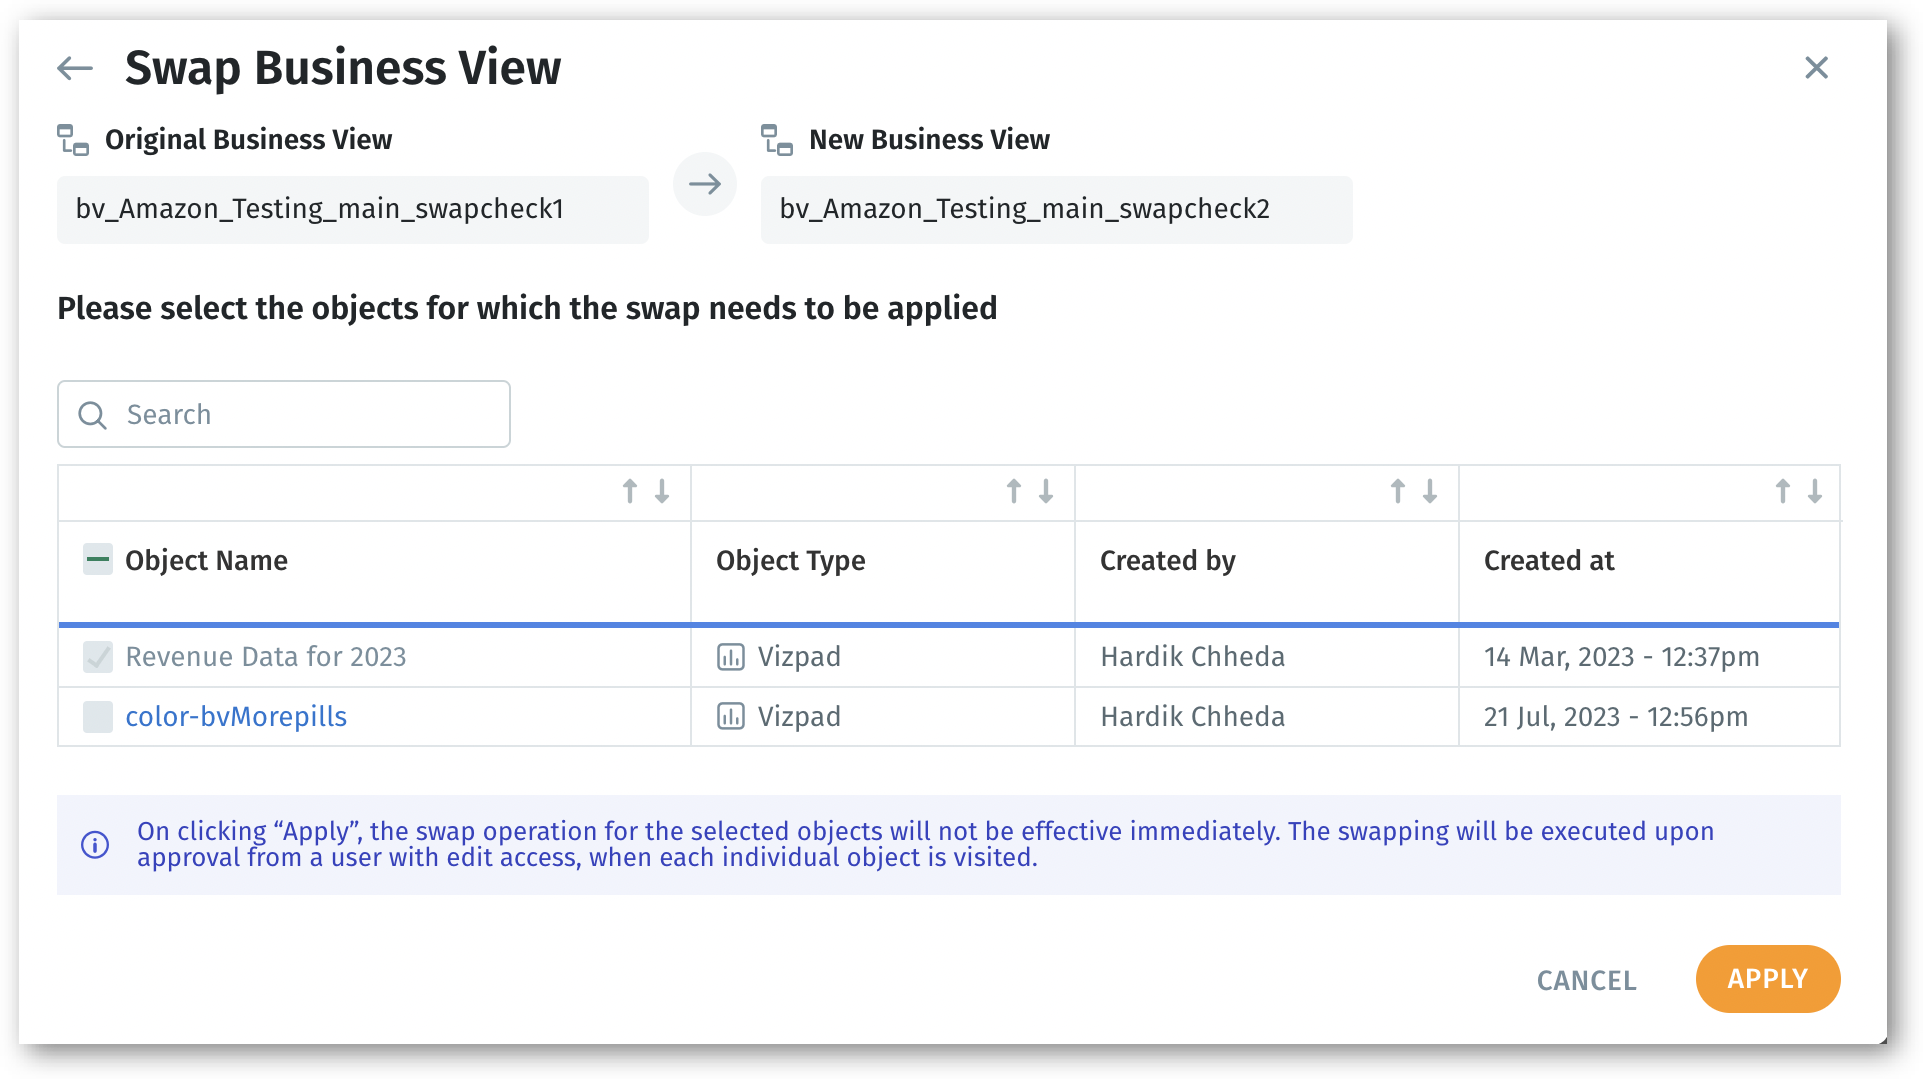1923x1079 pixels.
Task: Click the New Business View name field
Action: point(1056,209)
